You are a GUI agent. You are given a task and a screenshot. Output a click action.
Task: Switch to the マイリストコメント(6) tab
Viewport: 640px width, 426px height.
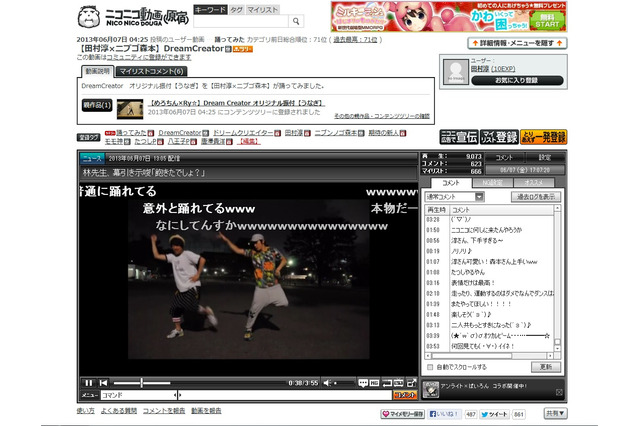[x=151, y=71]
